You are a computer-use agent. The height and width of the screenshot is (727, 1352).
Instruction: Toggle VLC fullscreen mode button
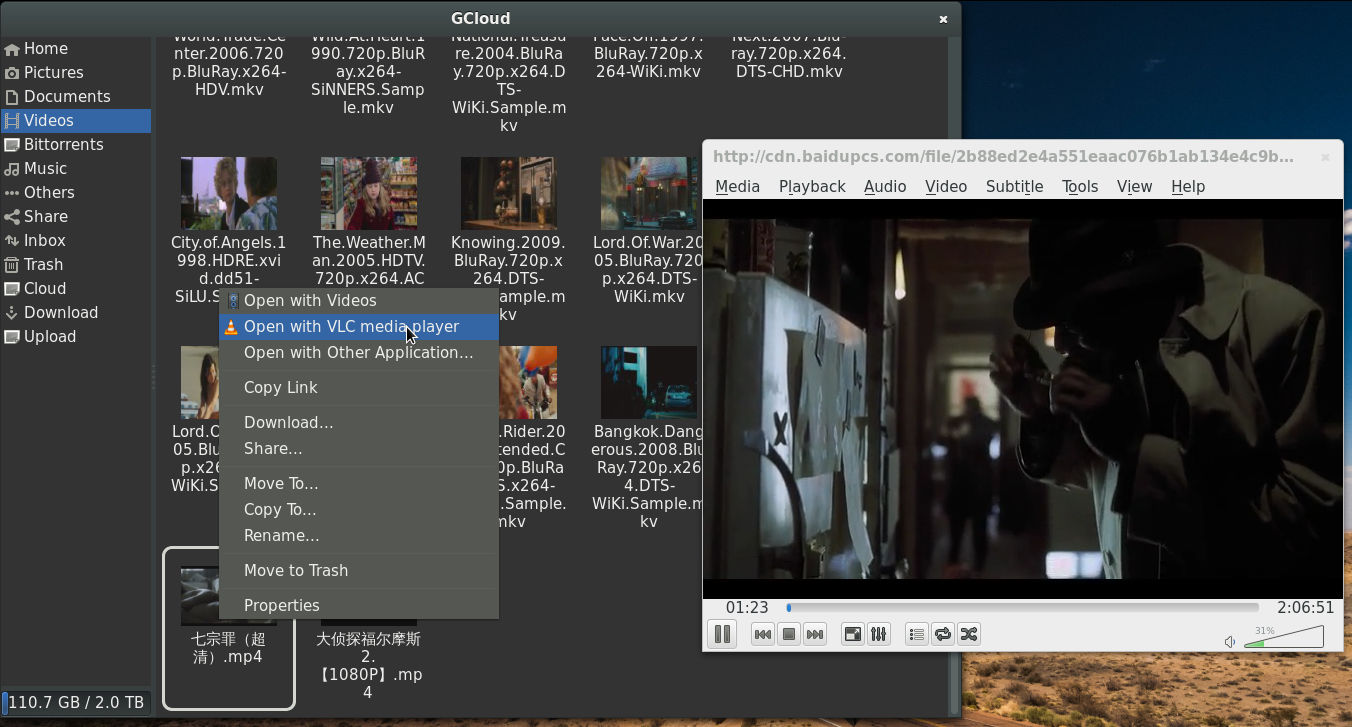point(853,634)
